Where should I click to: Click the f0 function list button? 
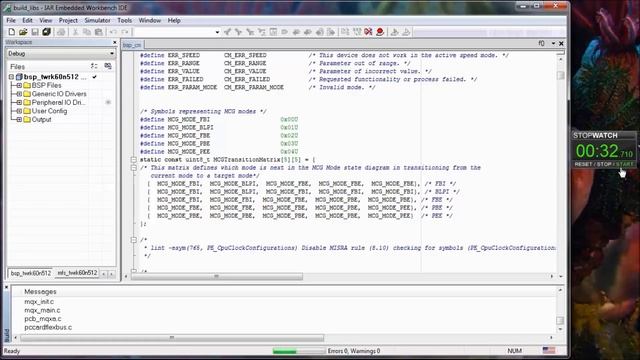(542, 43)
